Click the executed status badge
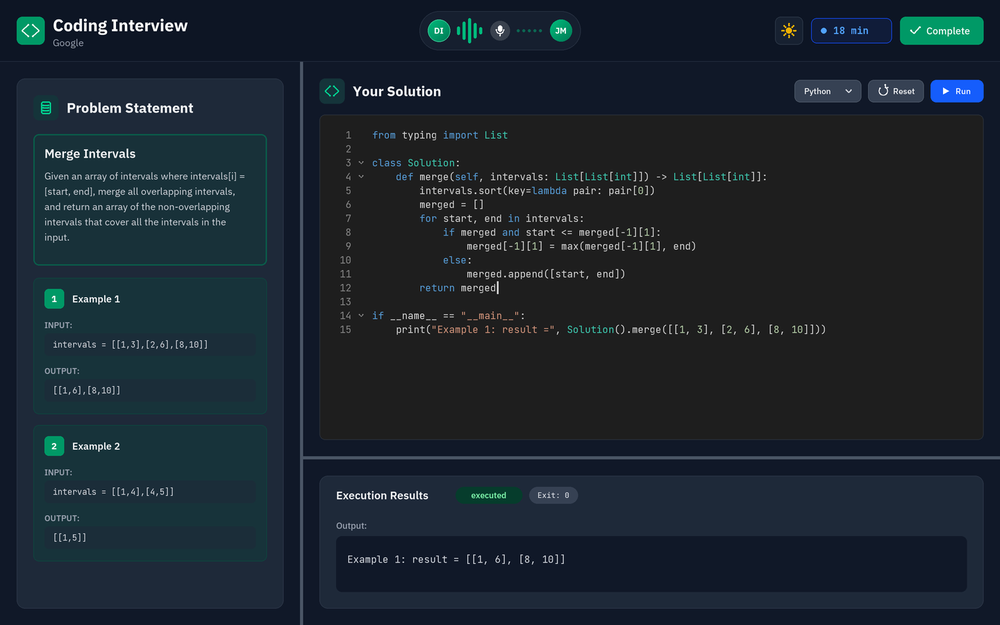 click(x=489, y=496)
